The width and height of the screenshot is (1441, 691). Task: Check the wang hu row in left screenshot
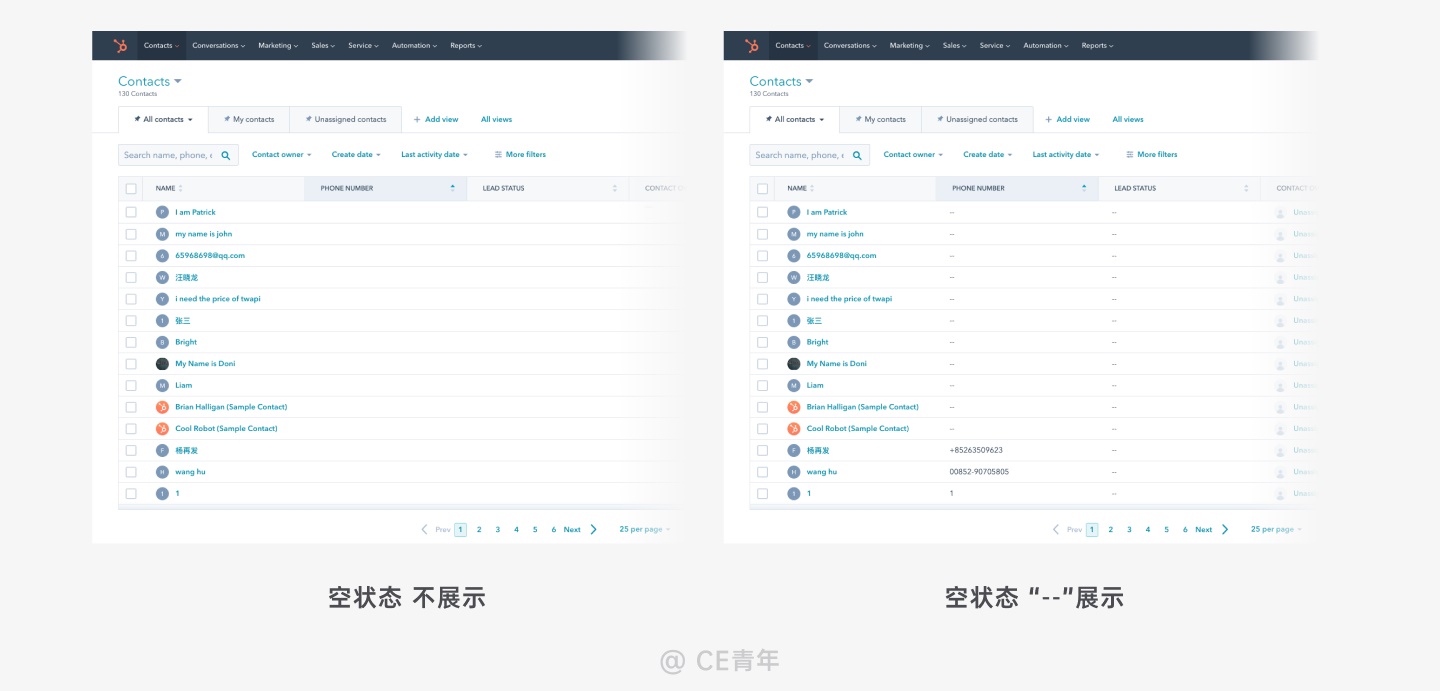131,472
